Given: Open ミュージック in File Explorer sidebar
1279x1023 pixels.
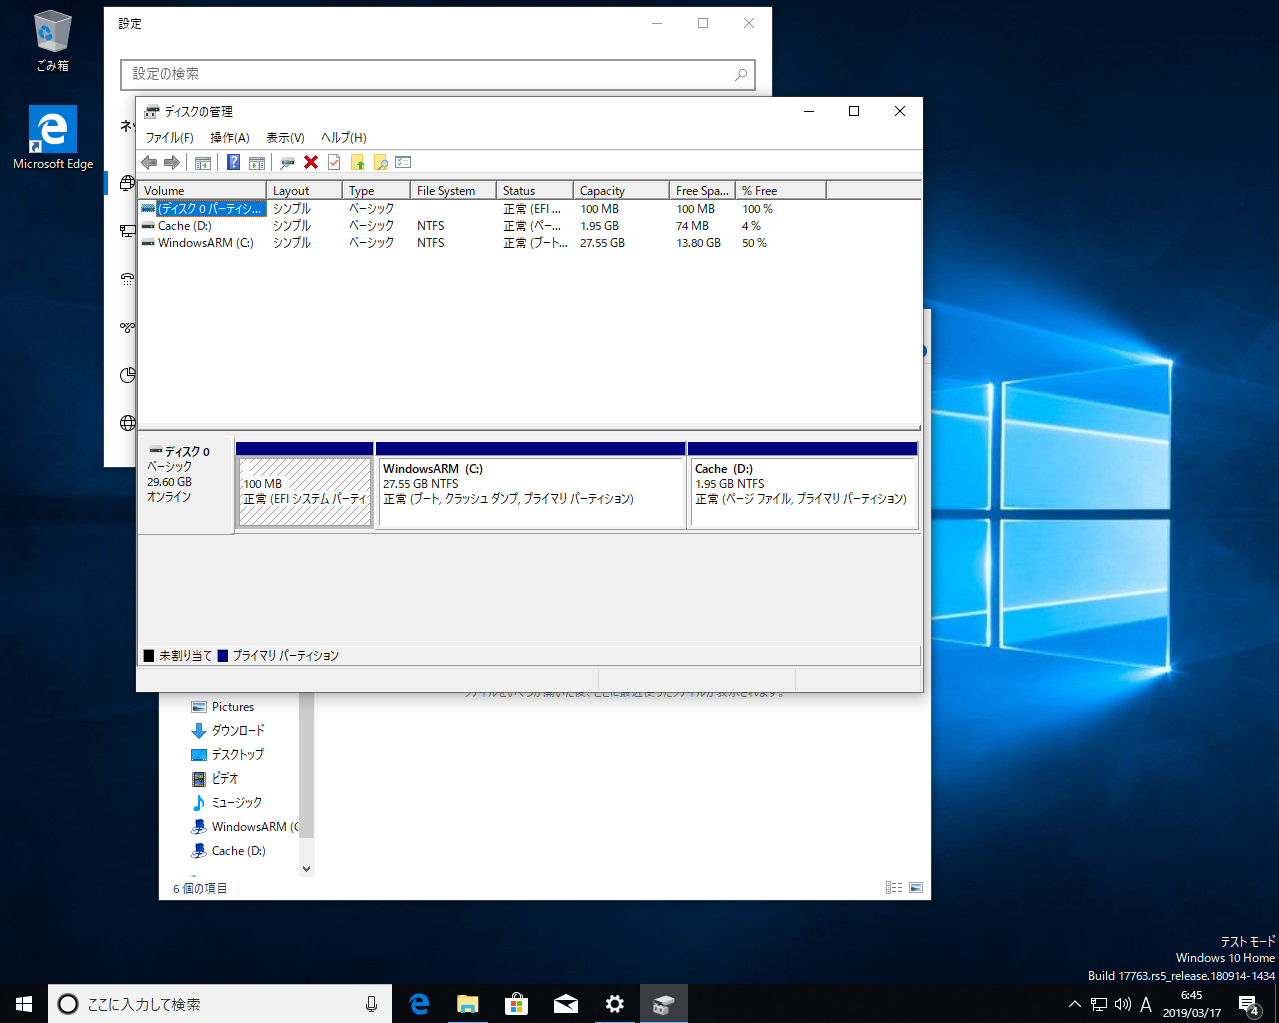Looking at the screenshot, I should 226,803.
